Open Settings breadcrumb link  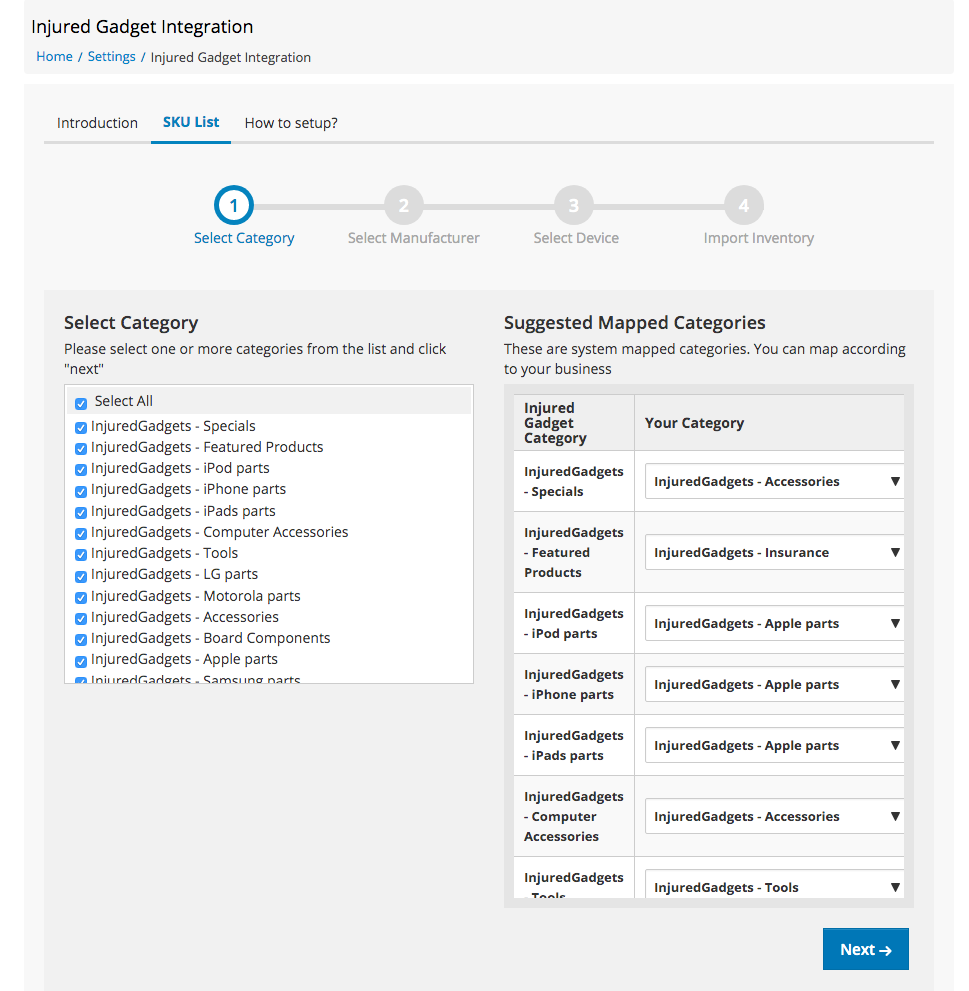[111, 56]
